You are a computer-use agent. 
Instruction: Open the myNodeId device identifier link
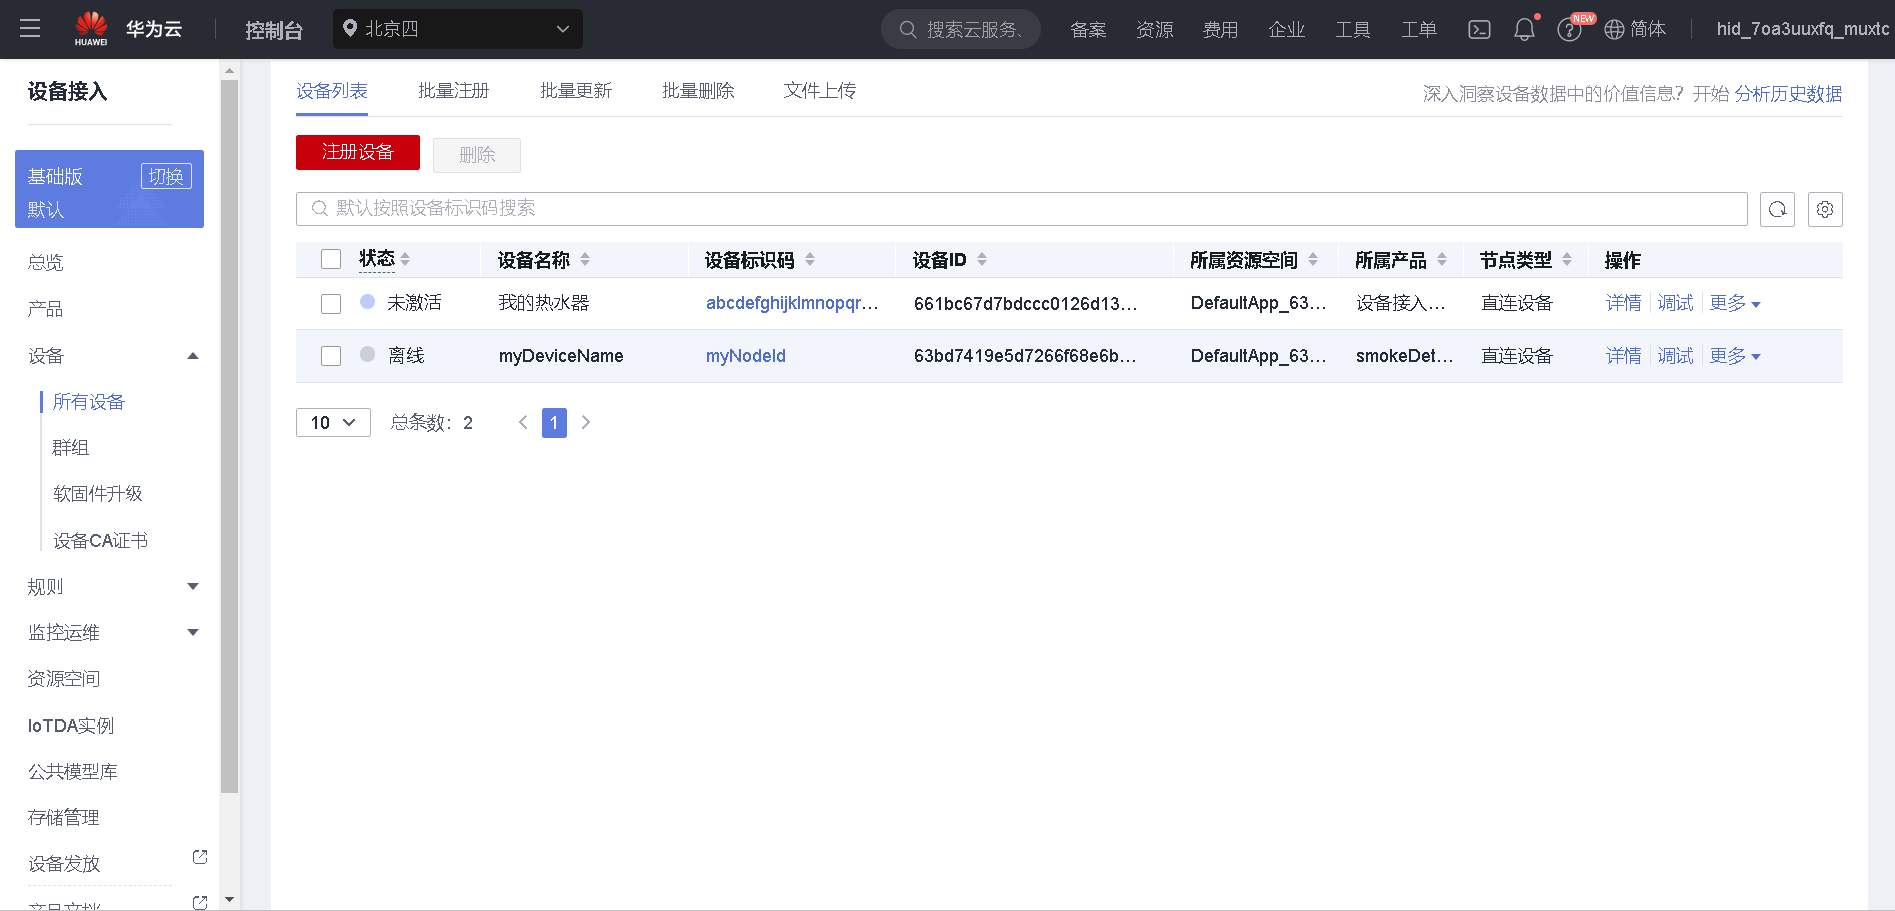(746, 356)
